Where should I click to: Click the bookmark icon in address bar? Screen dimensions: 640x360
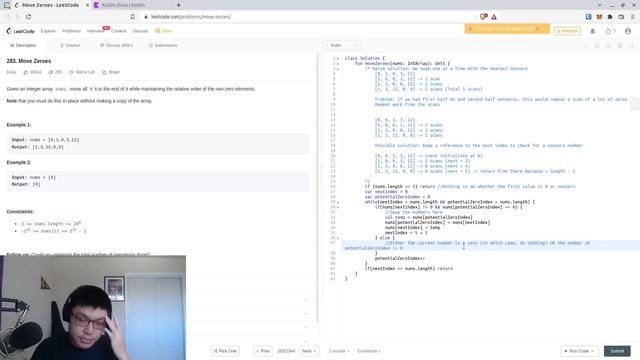pyautogui.click(x=133, y=17)
